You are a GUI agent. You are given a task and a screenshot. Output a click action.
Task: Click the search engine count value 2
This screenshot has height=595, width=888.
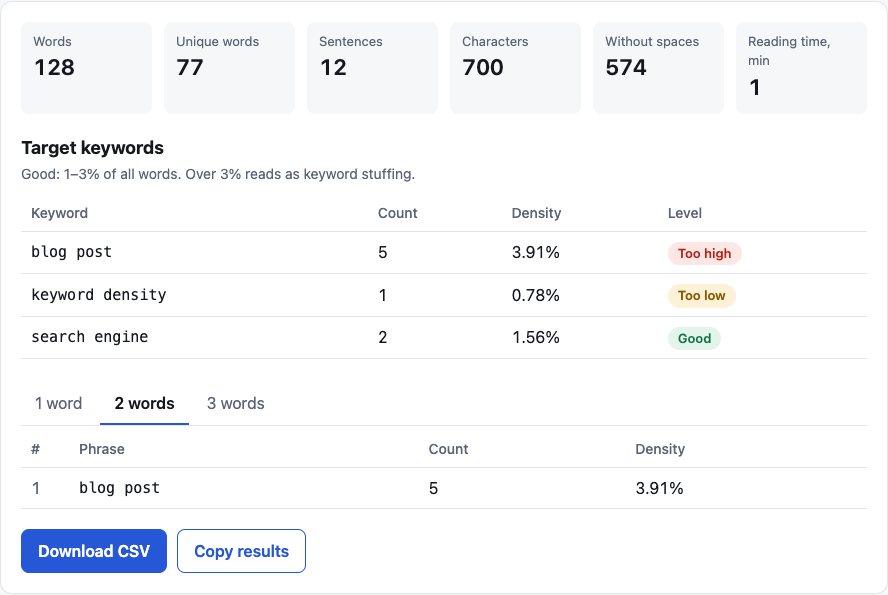[x=383, y=337]
